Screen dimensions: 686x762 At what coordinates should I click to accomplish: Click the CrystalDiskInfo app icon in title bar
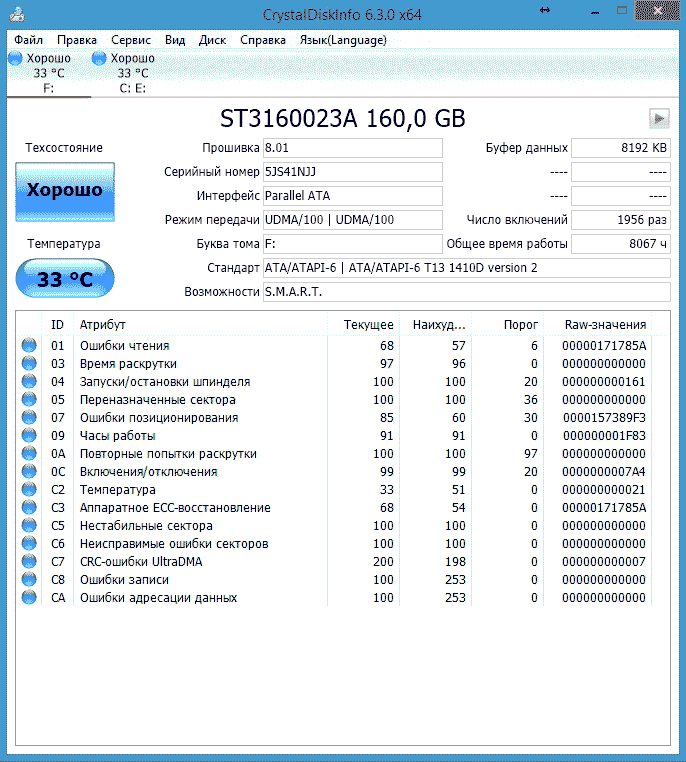tap(17, 14)
